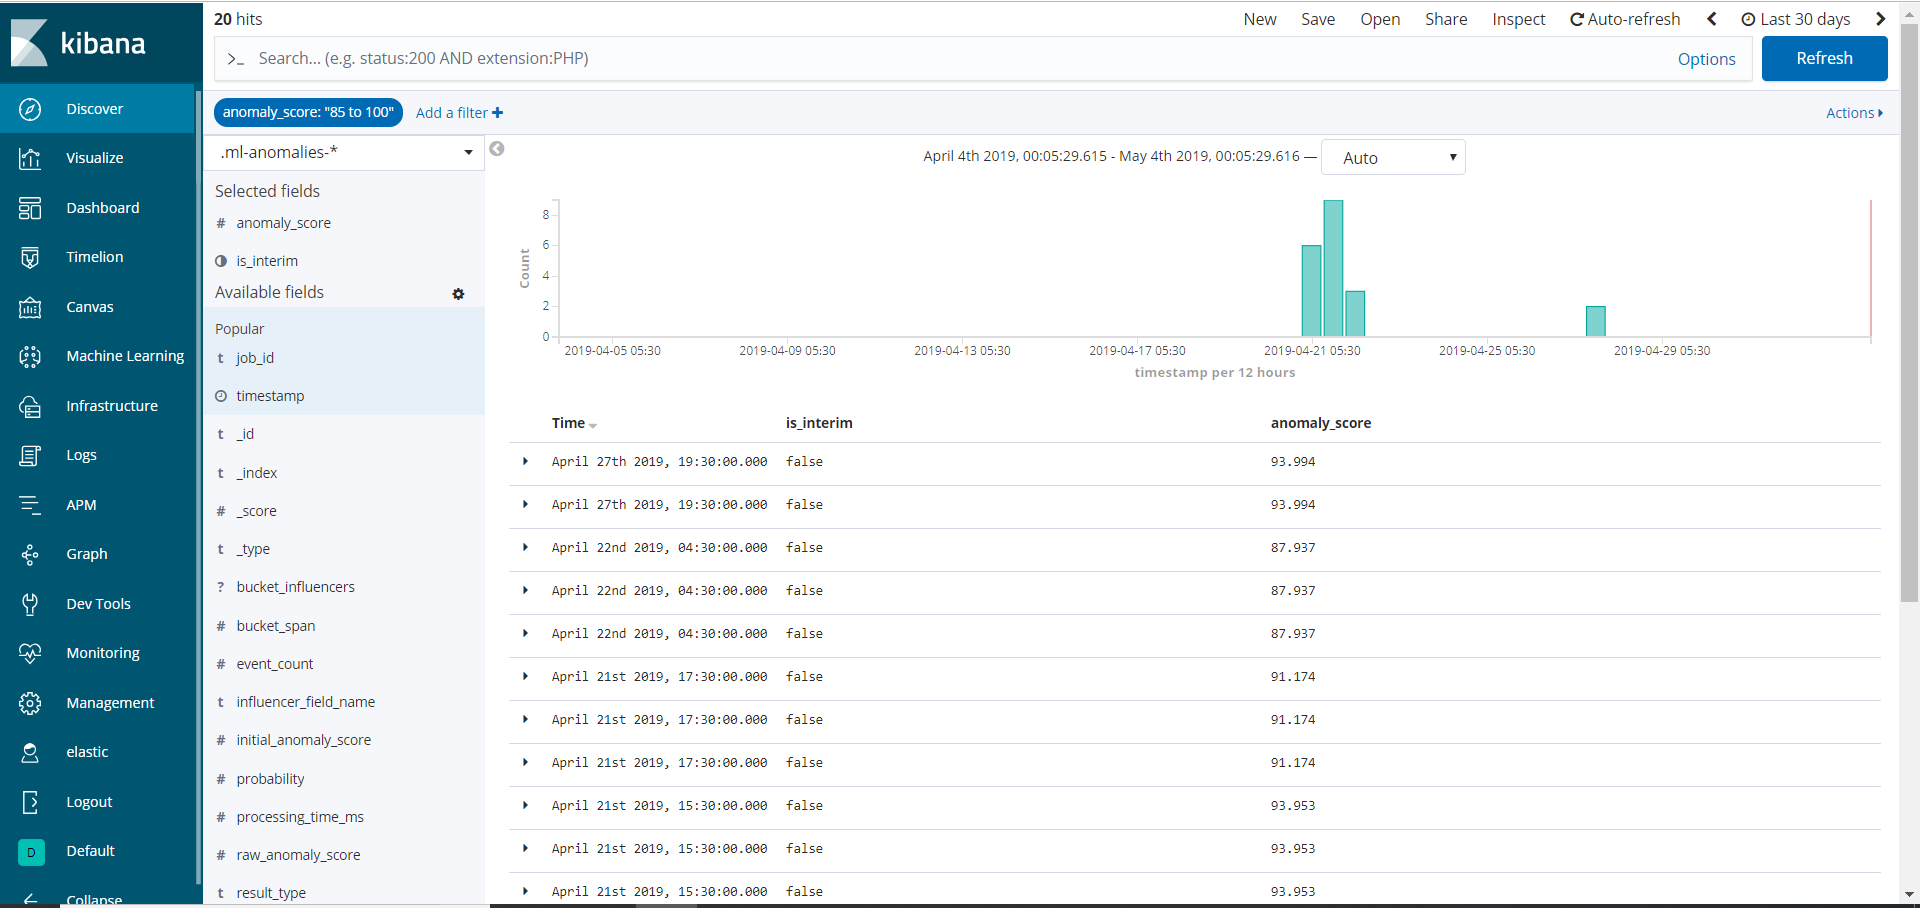1920x908 pixels.
Task: Click Save in top menu
Action: [1318, 19]
